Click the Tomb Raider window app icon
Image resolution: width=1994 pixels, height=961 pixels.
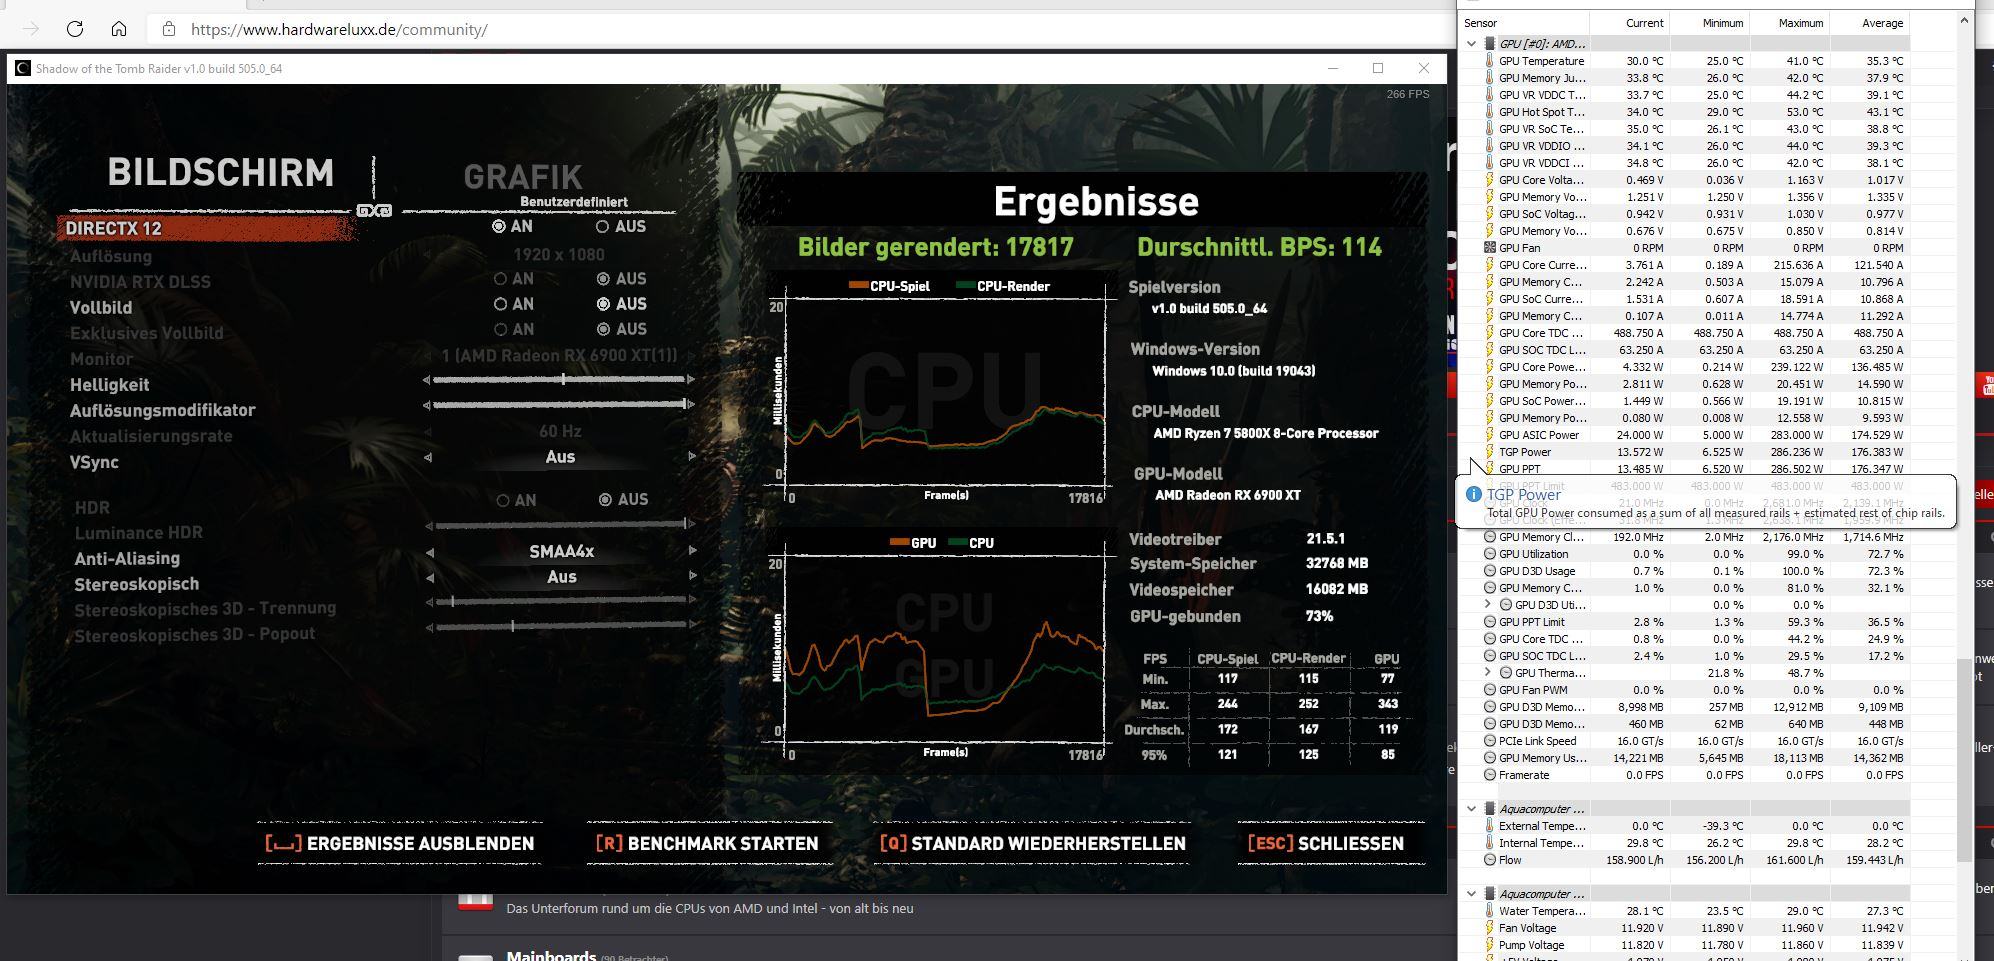(x=23, y=69)
